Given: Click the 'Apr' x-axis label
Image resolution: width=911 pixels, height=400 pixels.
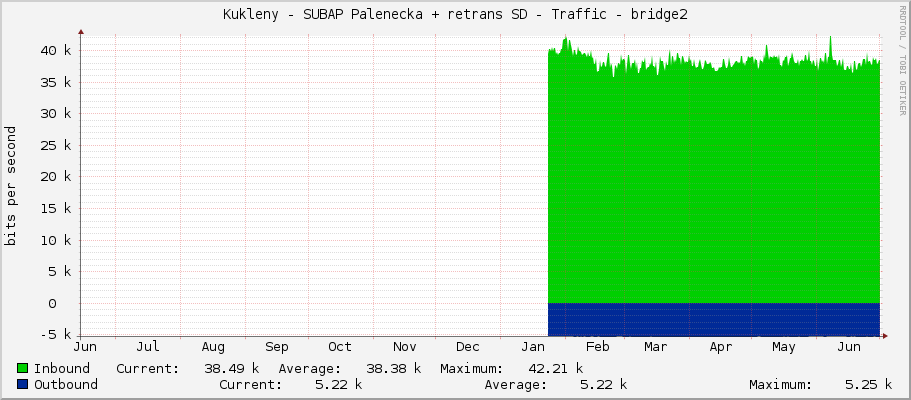Looking at the screenshot, I should tap(720, 347).
